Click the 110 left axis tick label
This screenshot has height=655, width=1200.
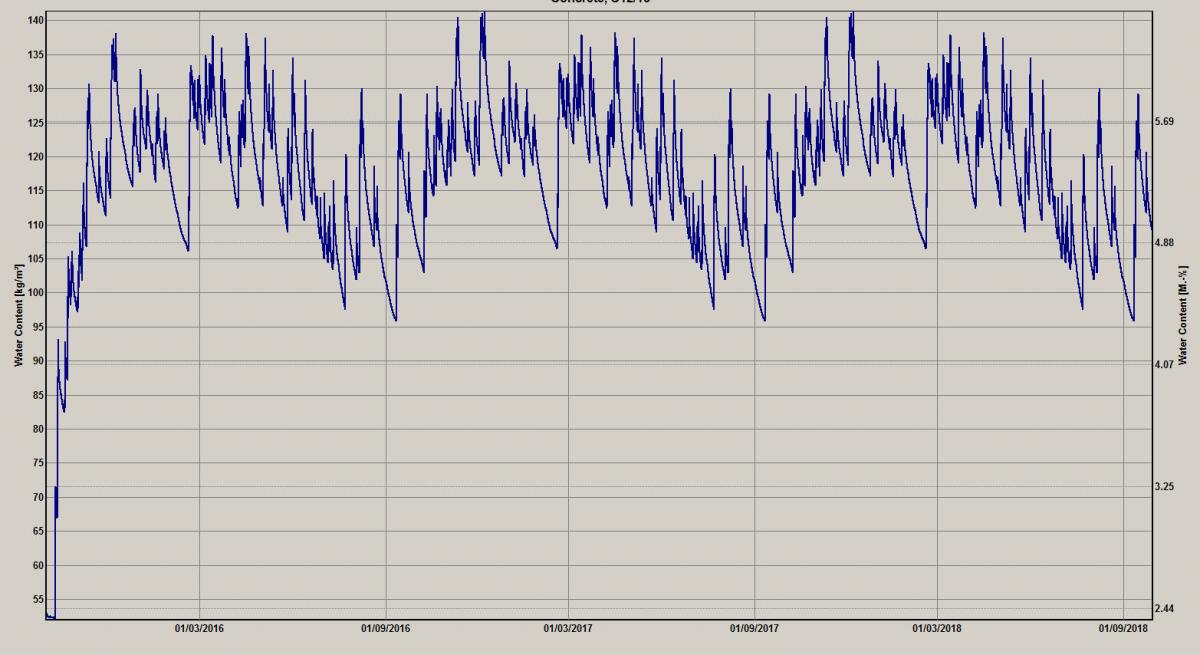[35, 225]
